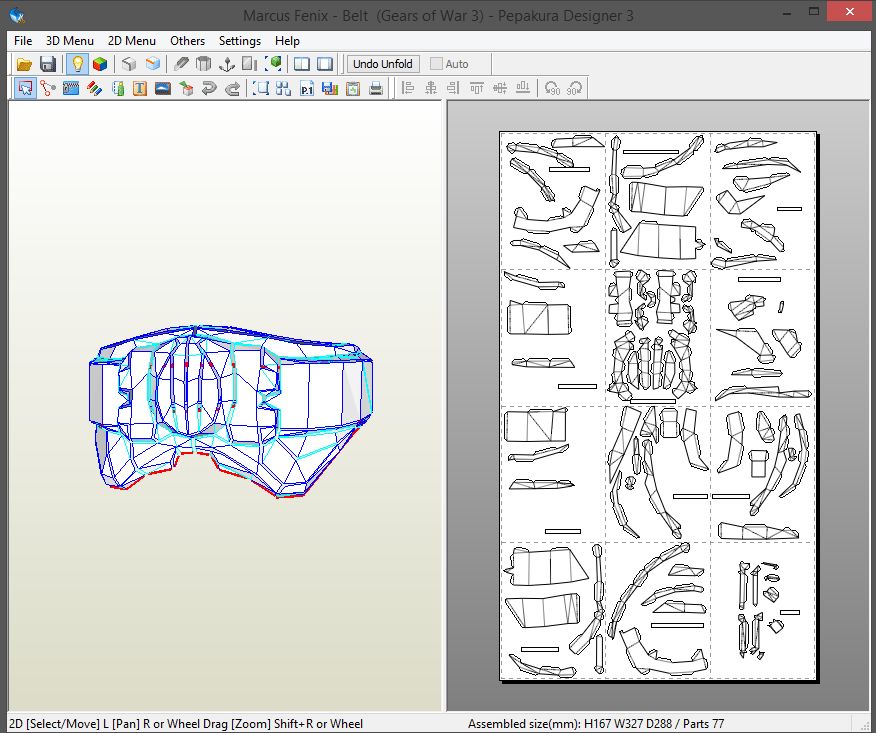This screenshot has height=733, width=876.
Task: Click the align vertical centers icon
Action: [500, 88]
